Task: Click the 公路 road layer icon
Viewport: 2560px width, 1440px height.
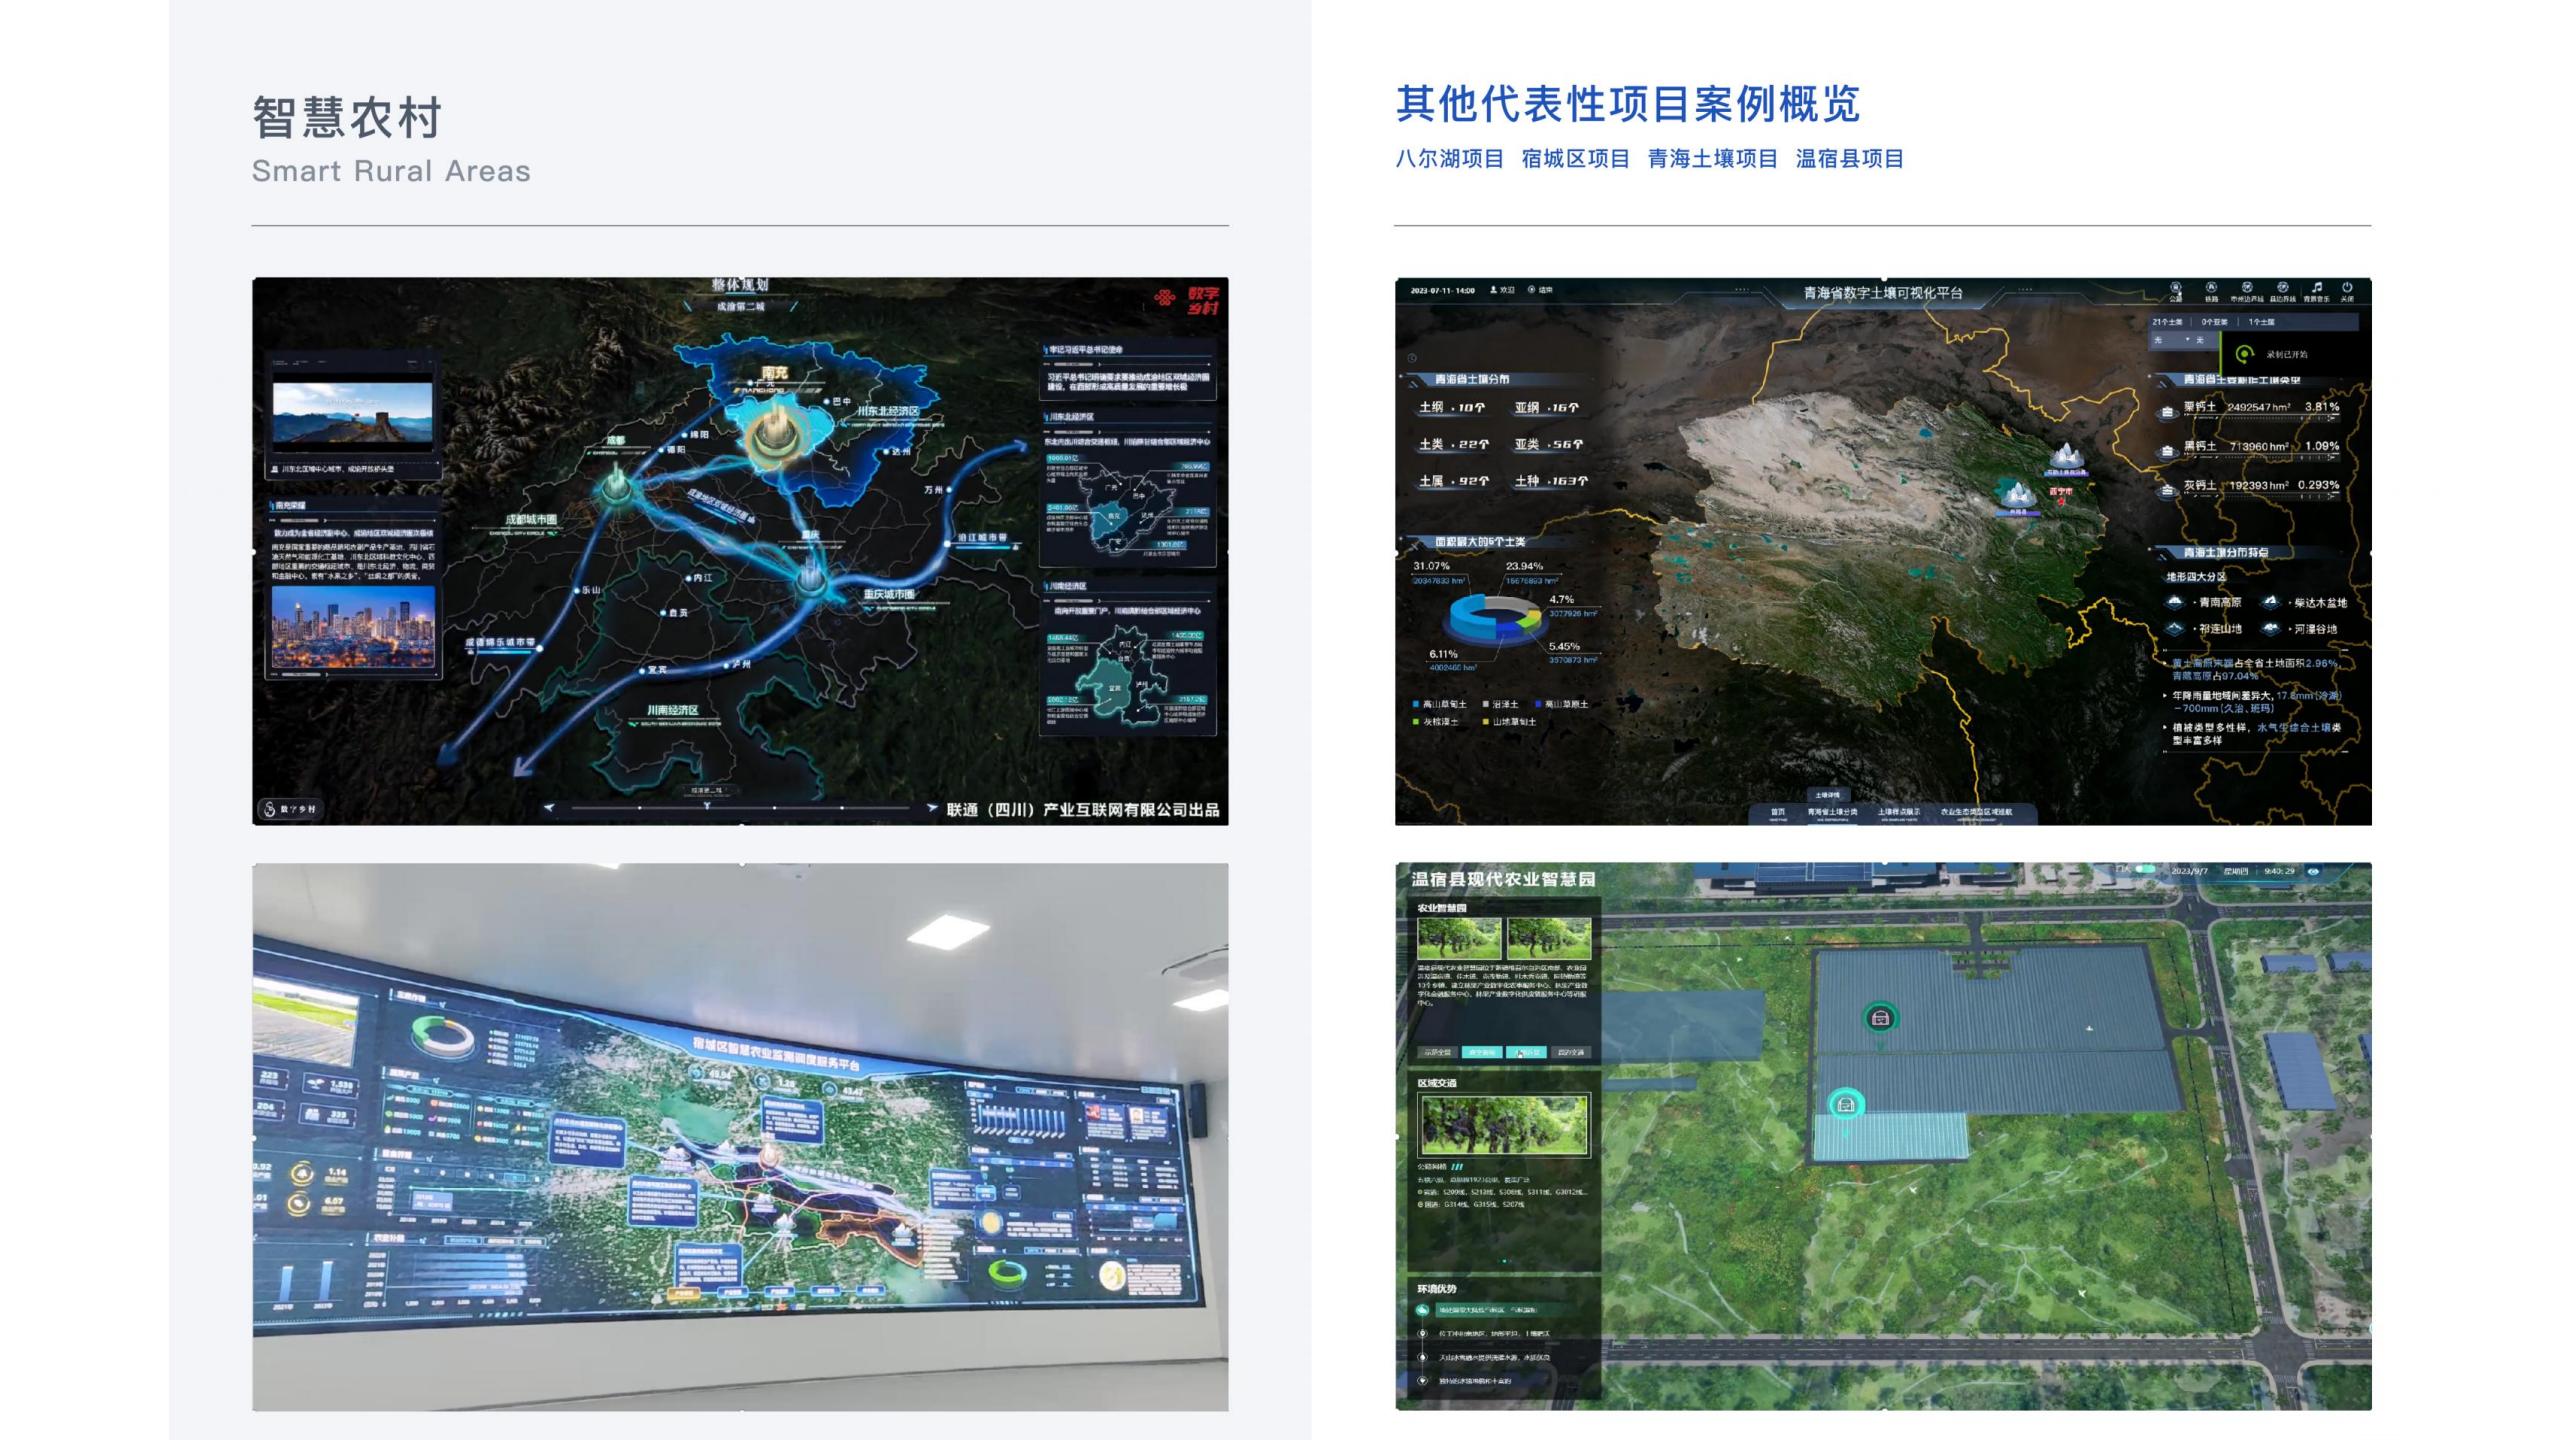Action: pos(2175,288)
